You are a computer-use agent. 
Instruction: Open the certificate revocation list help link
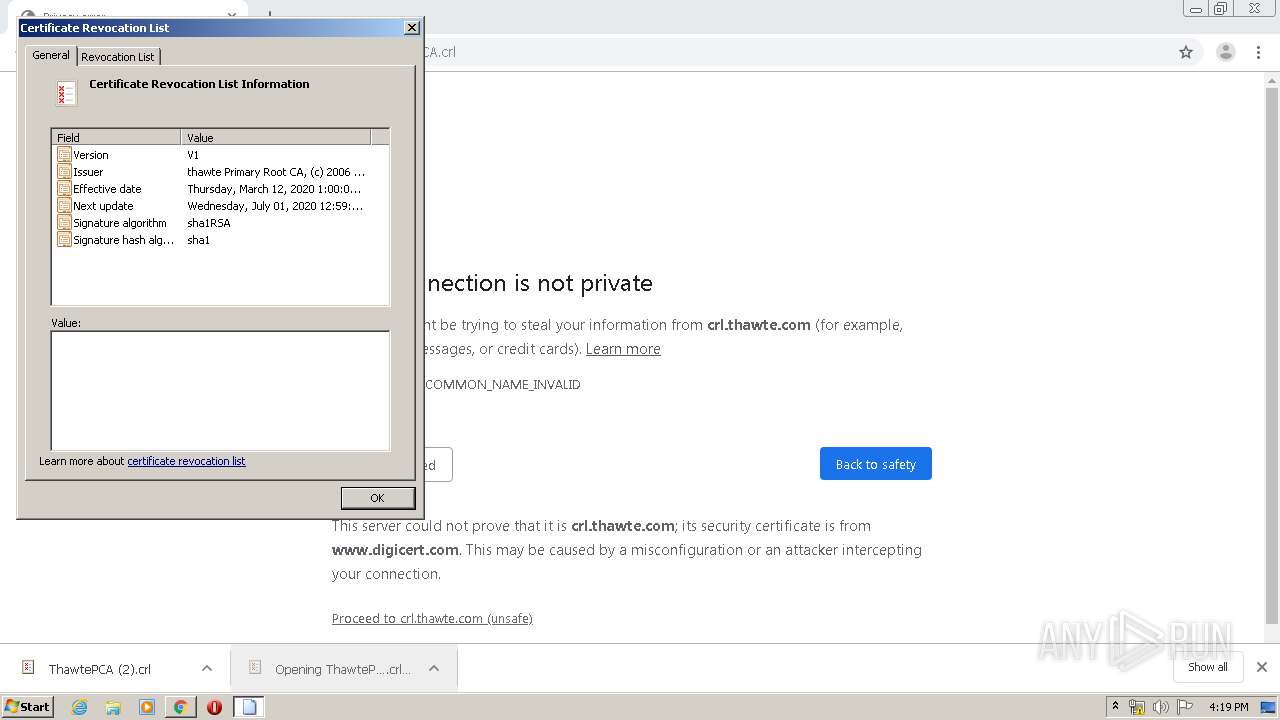click(186, 461)
